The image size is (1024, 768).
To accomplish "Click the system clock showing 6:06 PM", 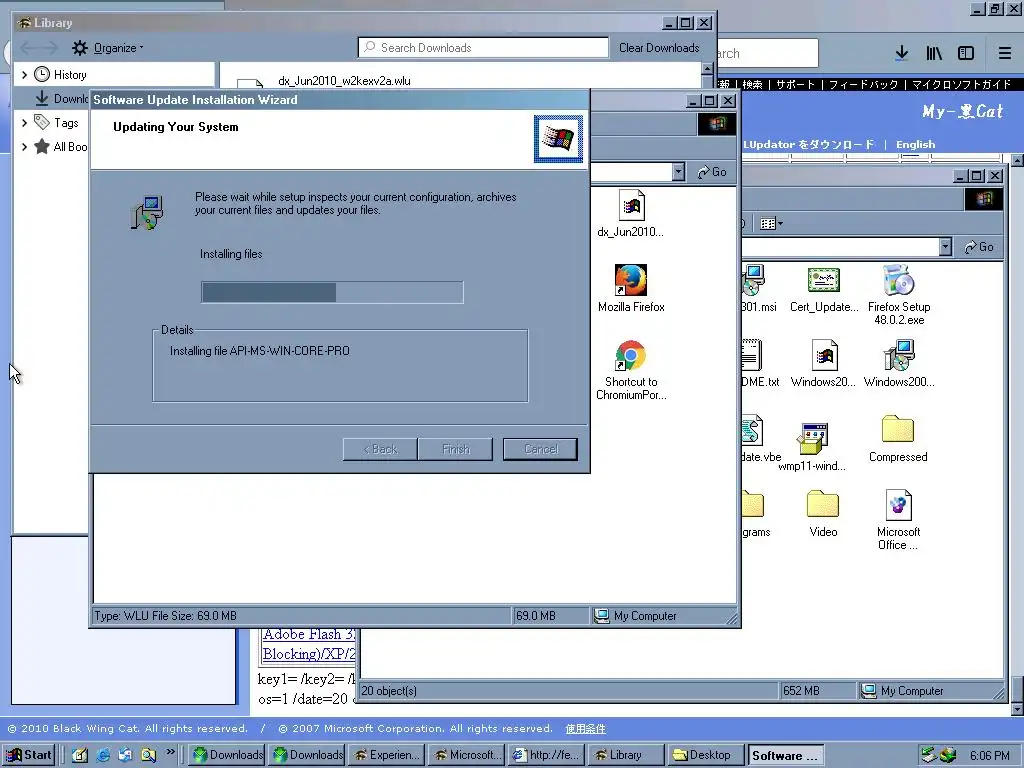I will (x=989, y=755).
